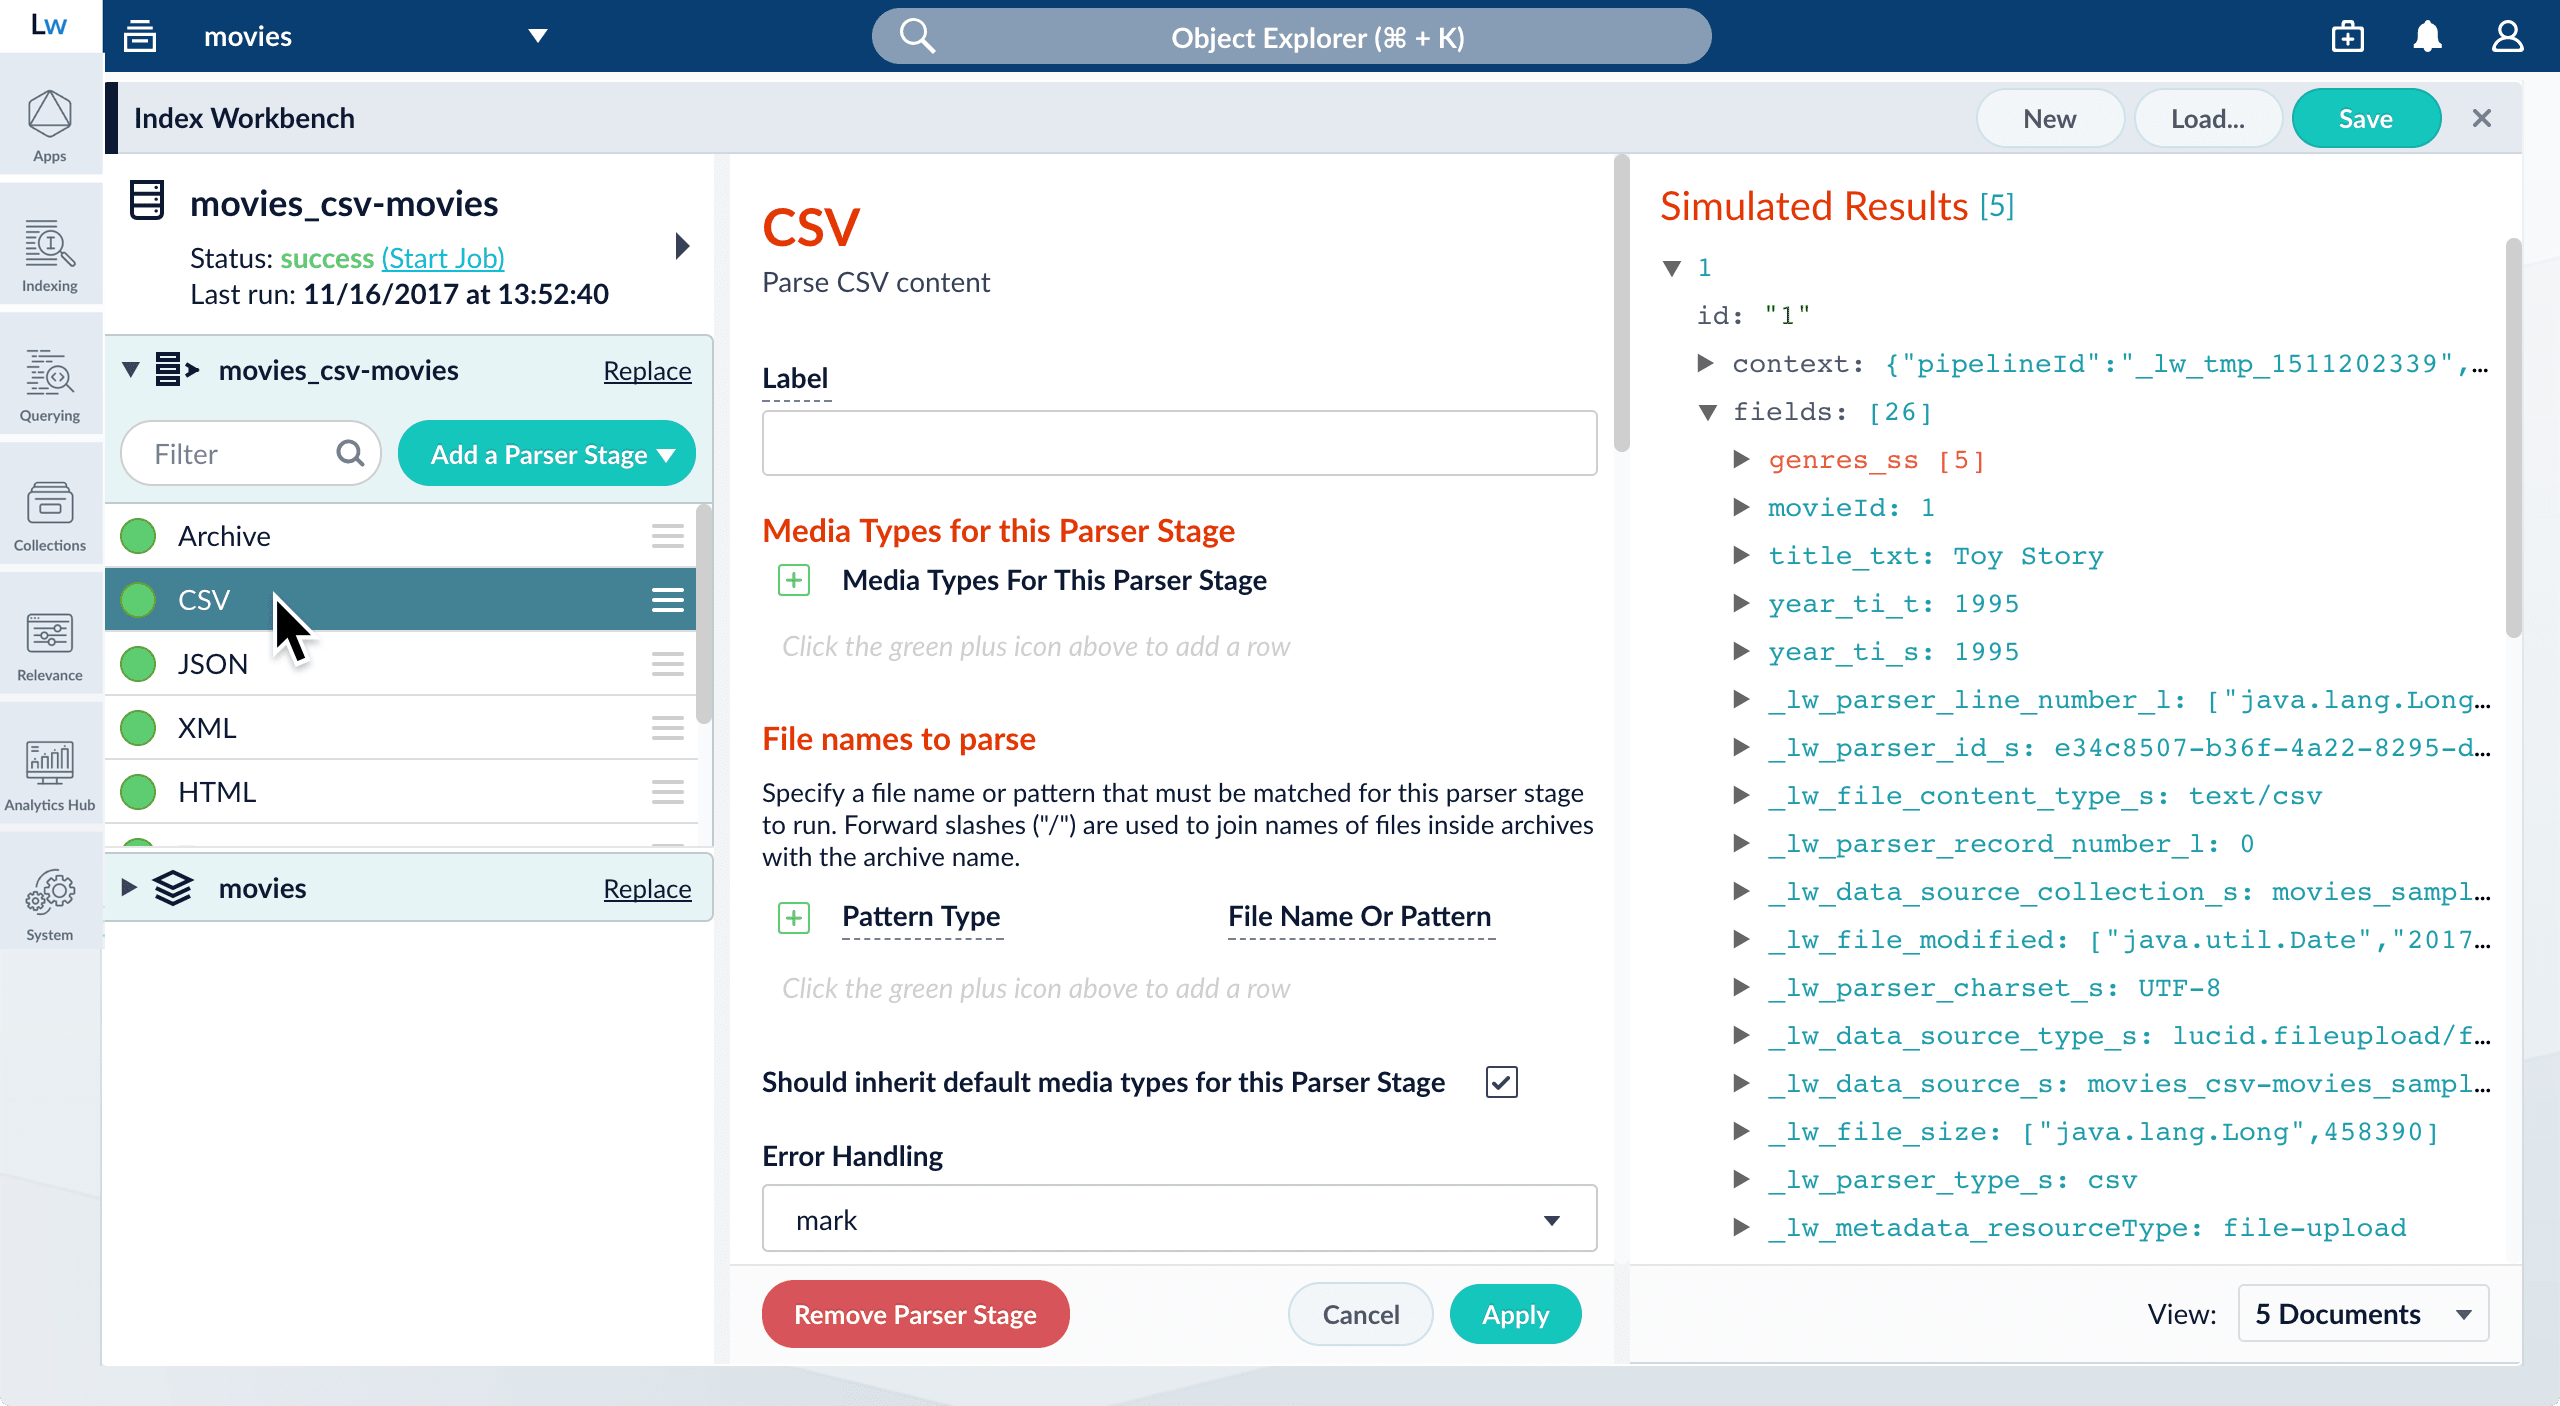This screenshot has height=1406, width=2560.
Task: Toggle the JSON stage green status dot
Action: coord(138,664)
